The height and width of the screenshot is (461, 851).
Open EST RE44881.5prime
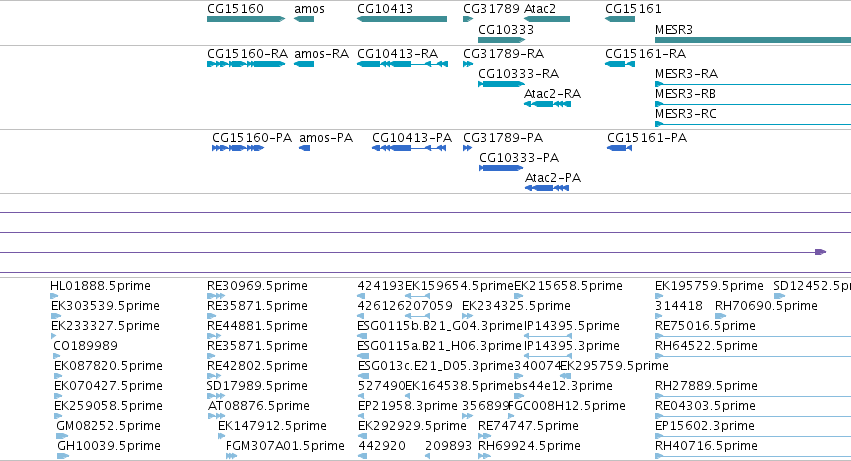tap(257, 326)
